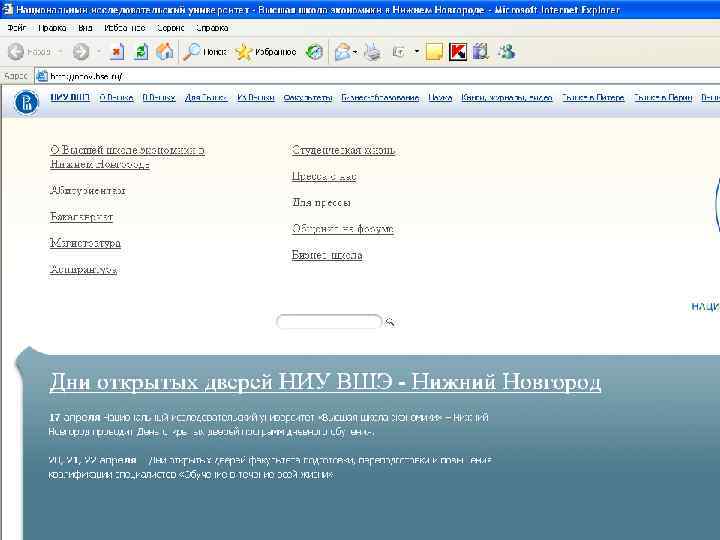Screen dimensions: 720x540
Task: Go to the Home page icon
Action: [x=165, y=51]
